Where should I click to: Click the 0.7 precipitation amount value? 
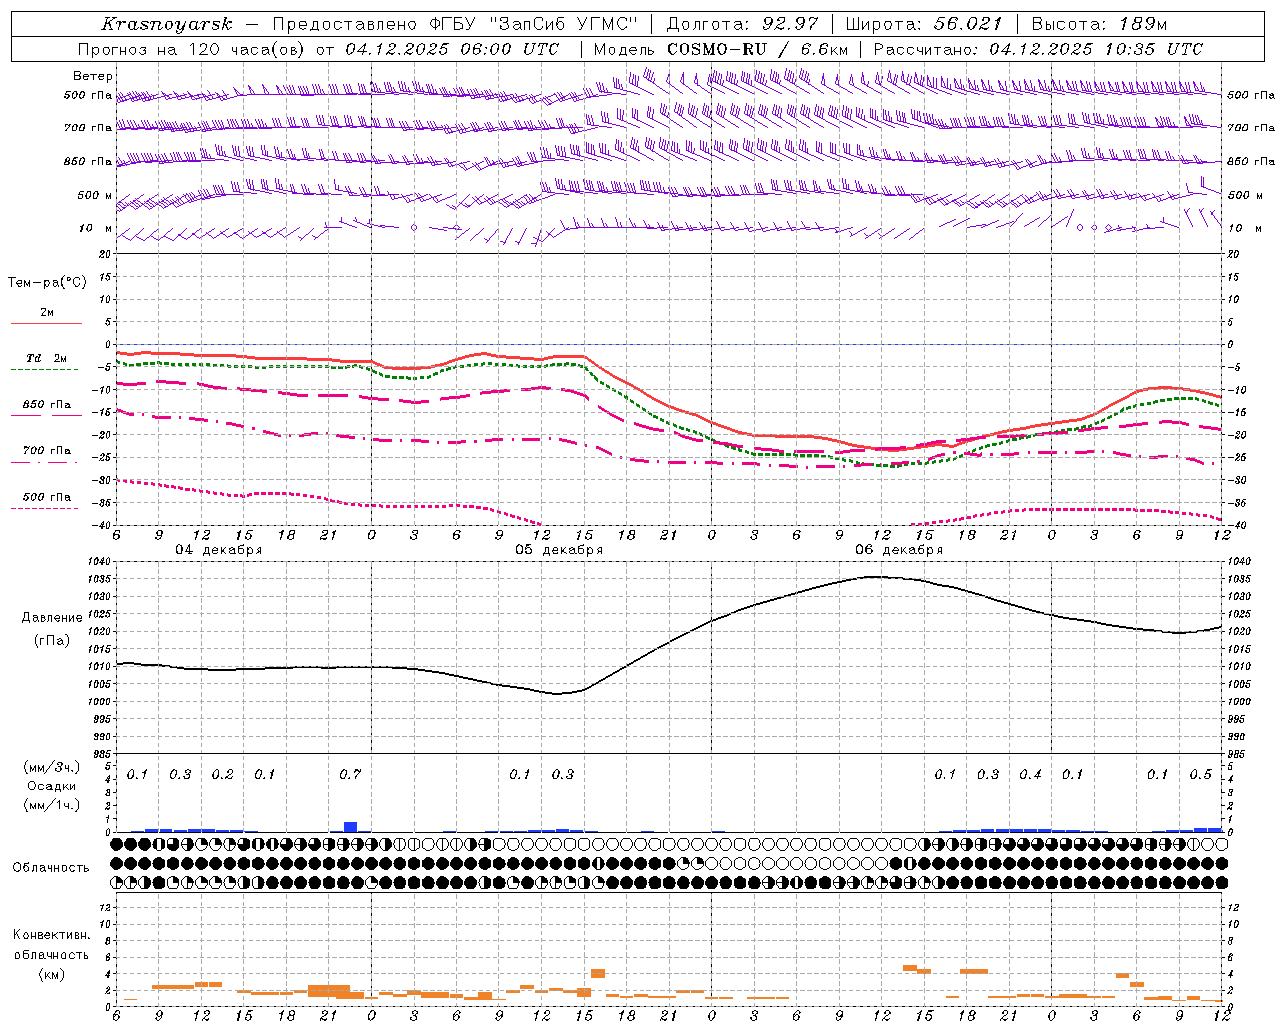click(x=350, y=774)
